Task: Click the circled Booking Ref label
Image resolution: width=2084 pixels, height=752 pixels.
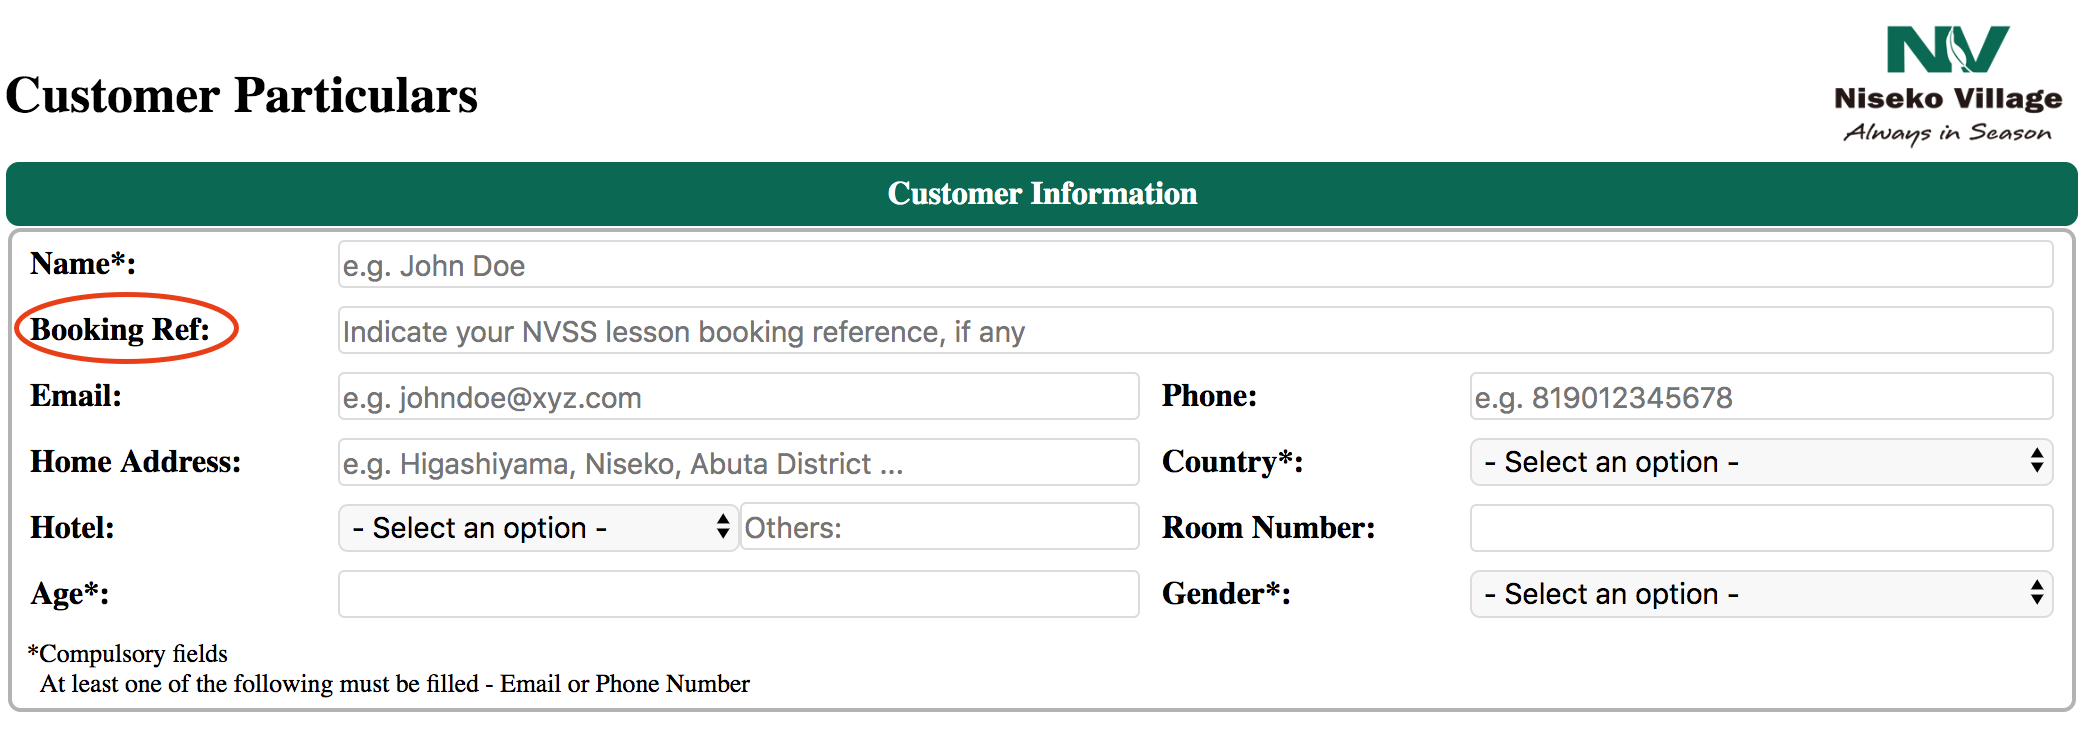Action: pyautogui.click(x=120, y=329)
